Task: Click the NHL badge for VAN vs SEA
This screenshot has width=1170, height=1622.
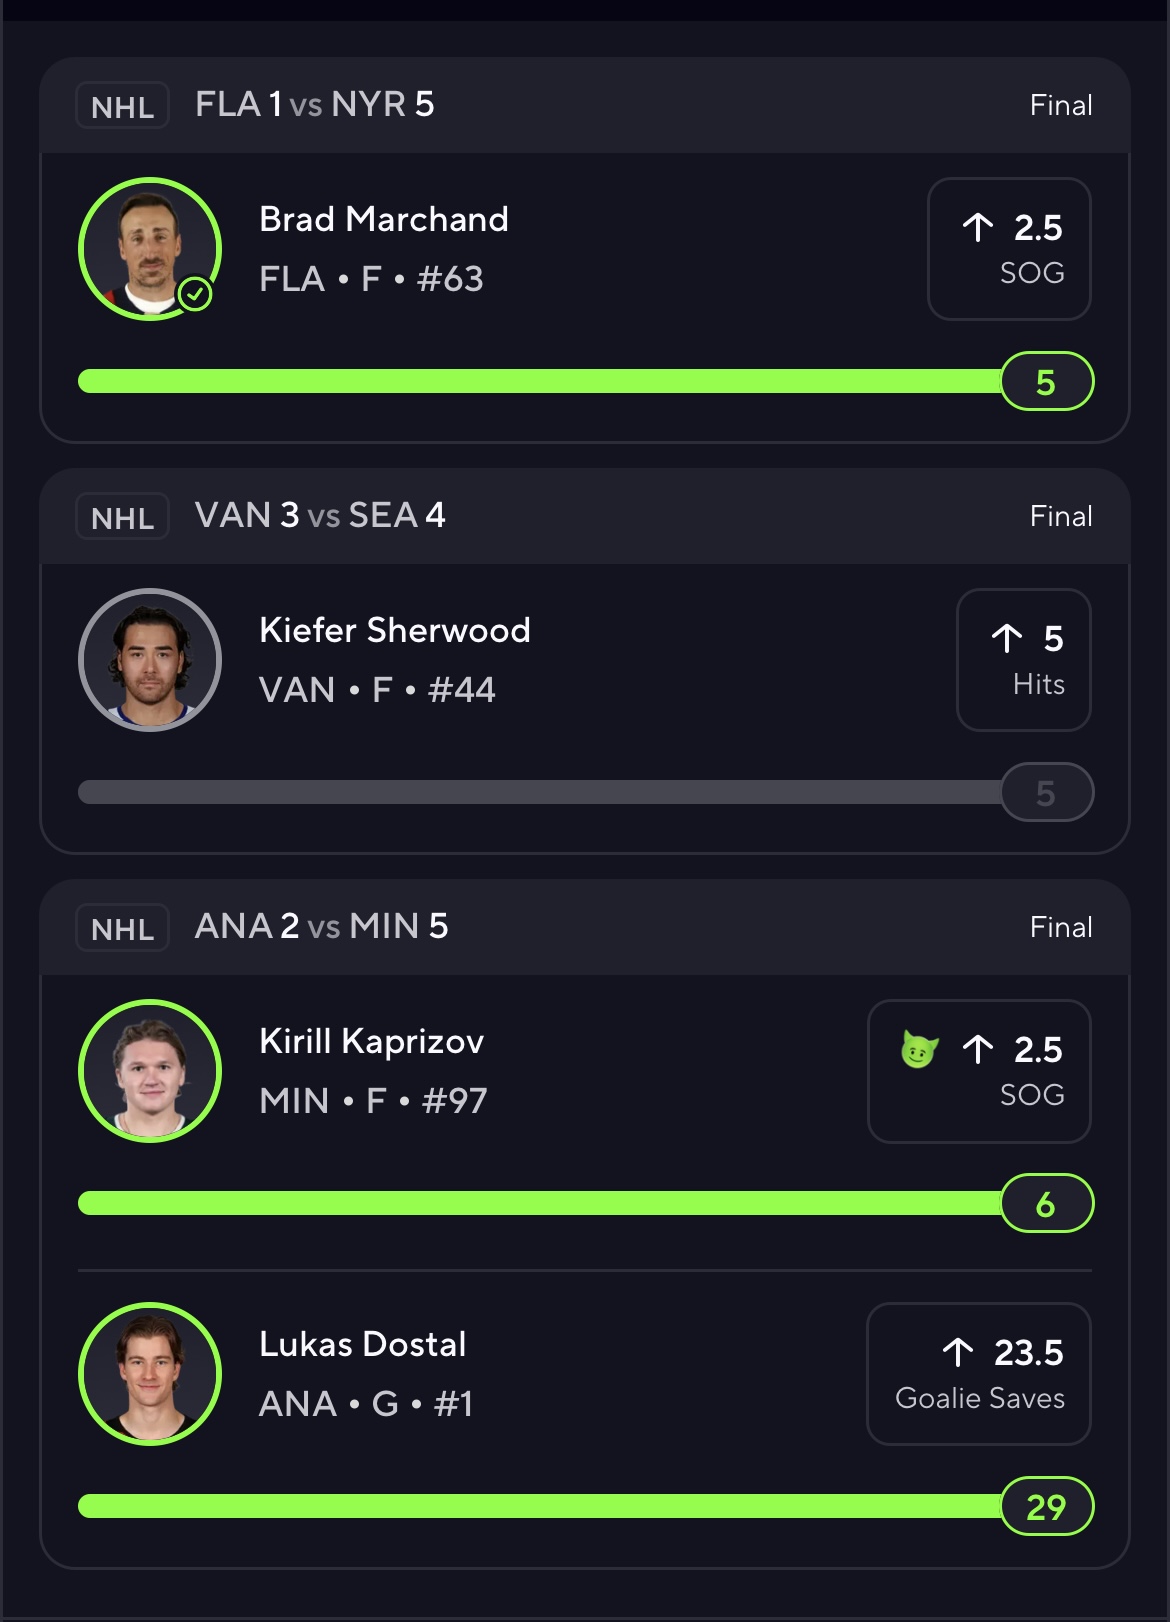Action: coord(122,517)
